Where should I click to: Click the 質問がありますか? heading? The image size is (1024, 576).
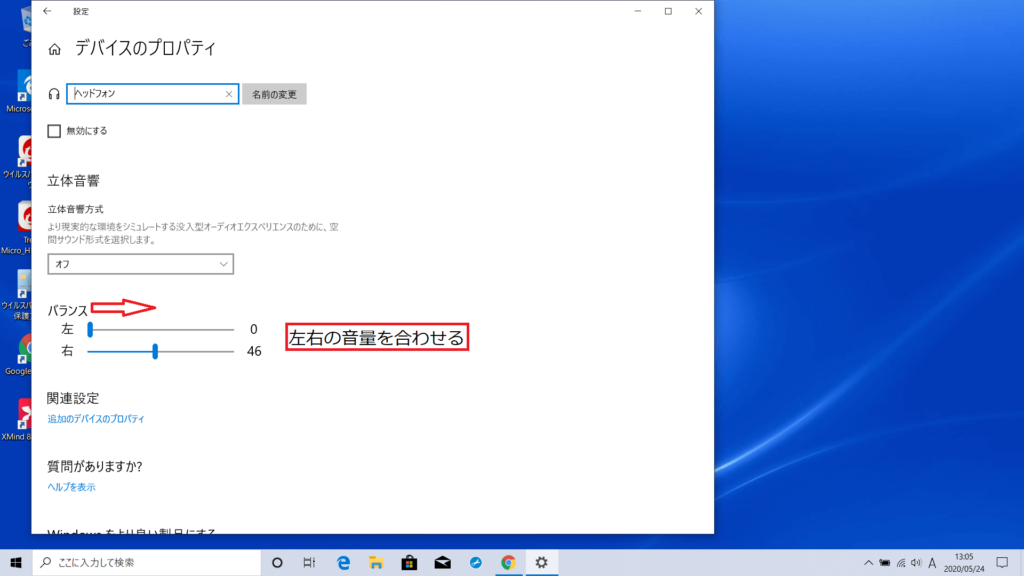pyautogui.click(x=95, y=466)
